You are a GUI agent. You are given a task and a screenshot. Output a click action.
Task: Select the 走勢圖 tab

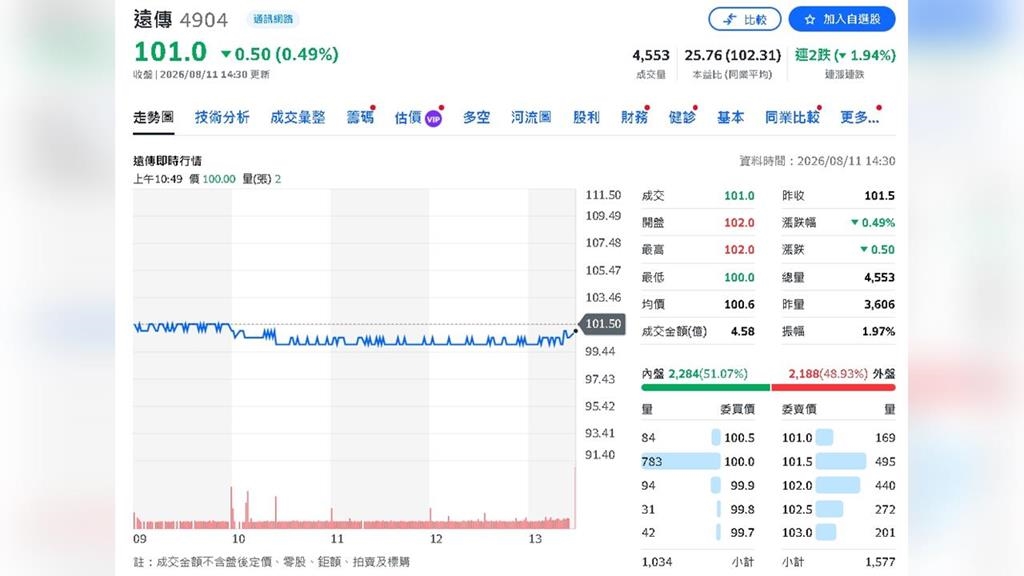153,118
